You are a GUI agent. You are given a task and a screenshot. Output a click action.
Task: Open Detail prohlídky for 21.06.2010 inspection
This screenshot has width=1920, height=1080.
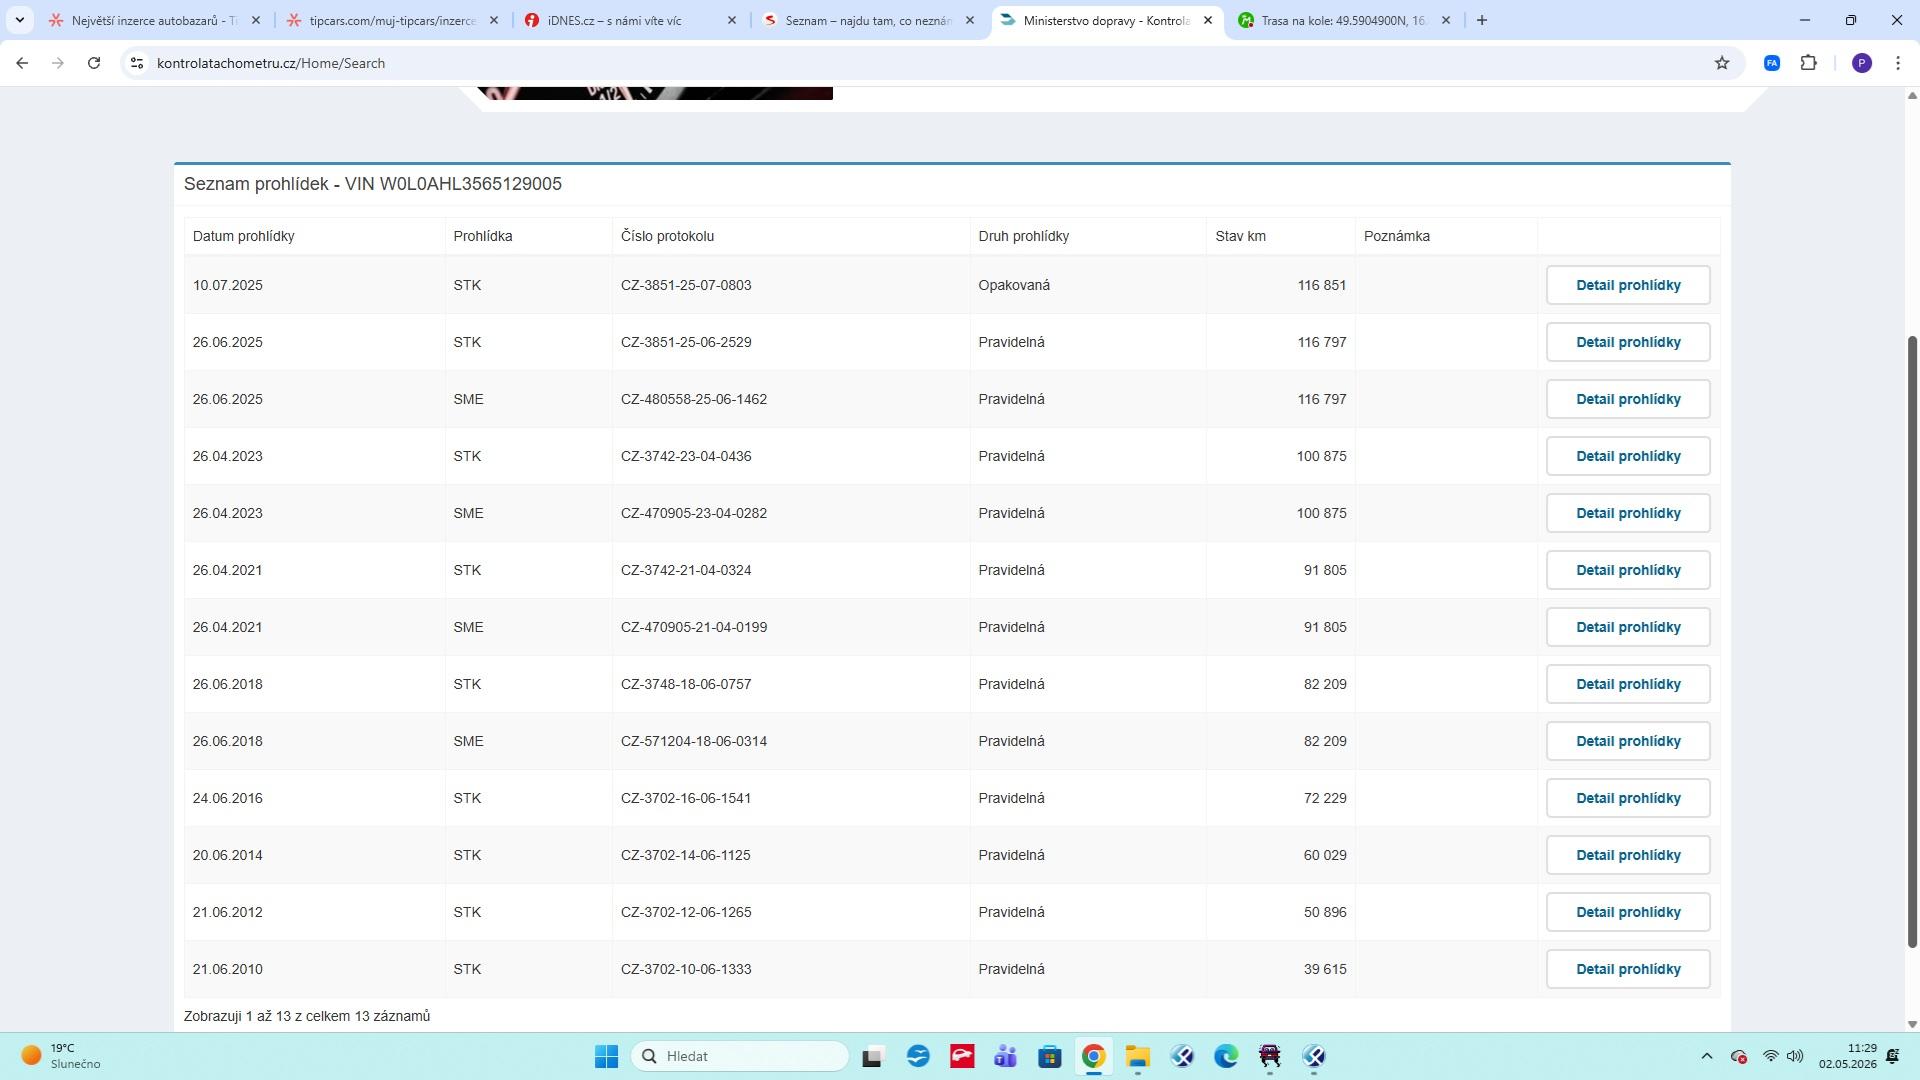[1628, 969]
